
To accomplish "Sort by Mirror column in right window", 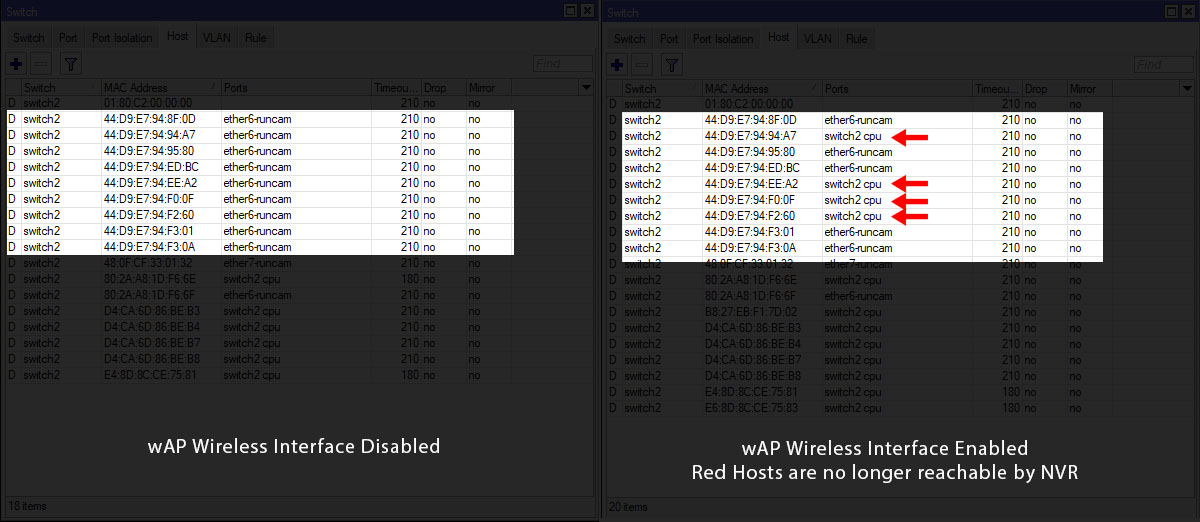I will click(x=1091, y=89).
